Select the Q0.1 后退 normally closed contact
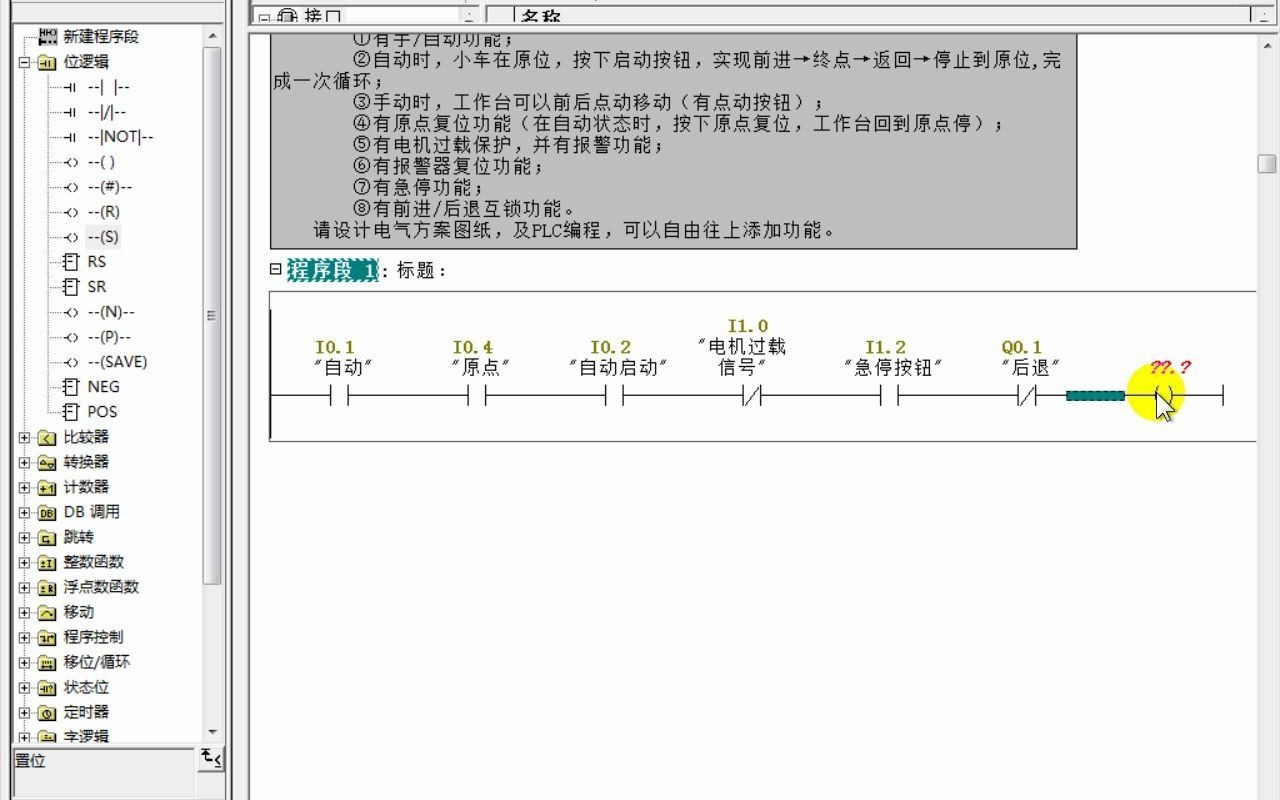The image size is (1280, 800). (x=1027, y=397)
